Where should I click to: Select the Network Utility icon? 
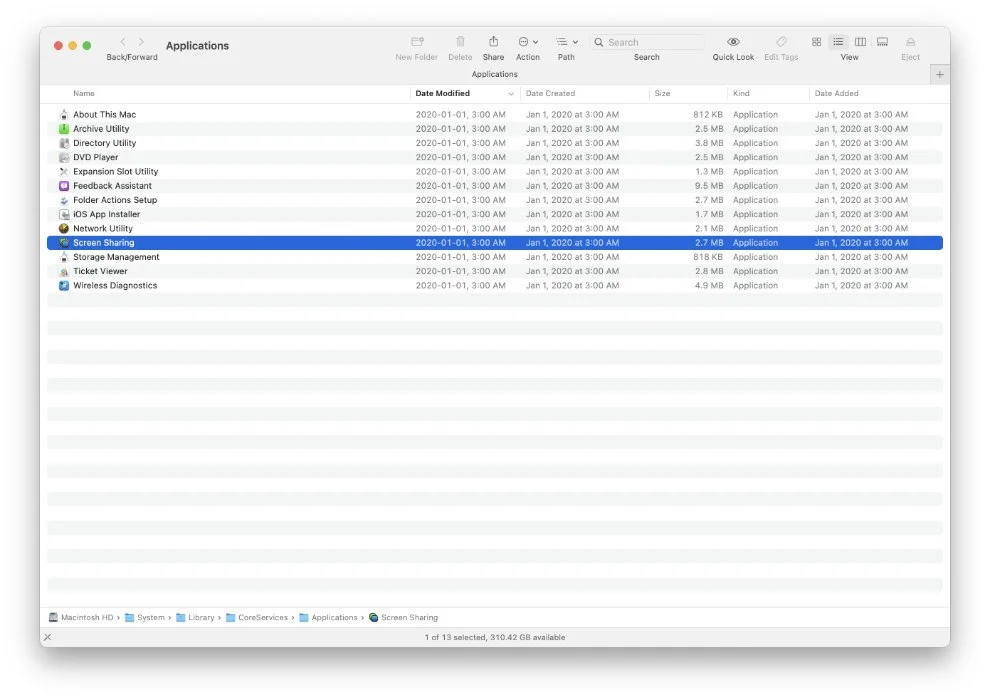[64, 228]
